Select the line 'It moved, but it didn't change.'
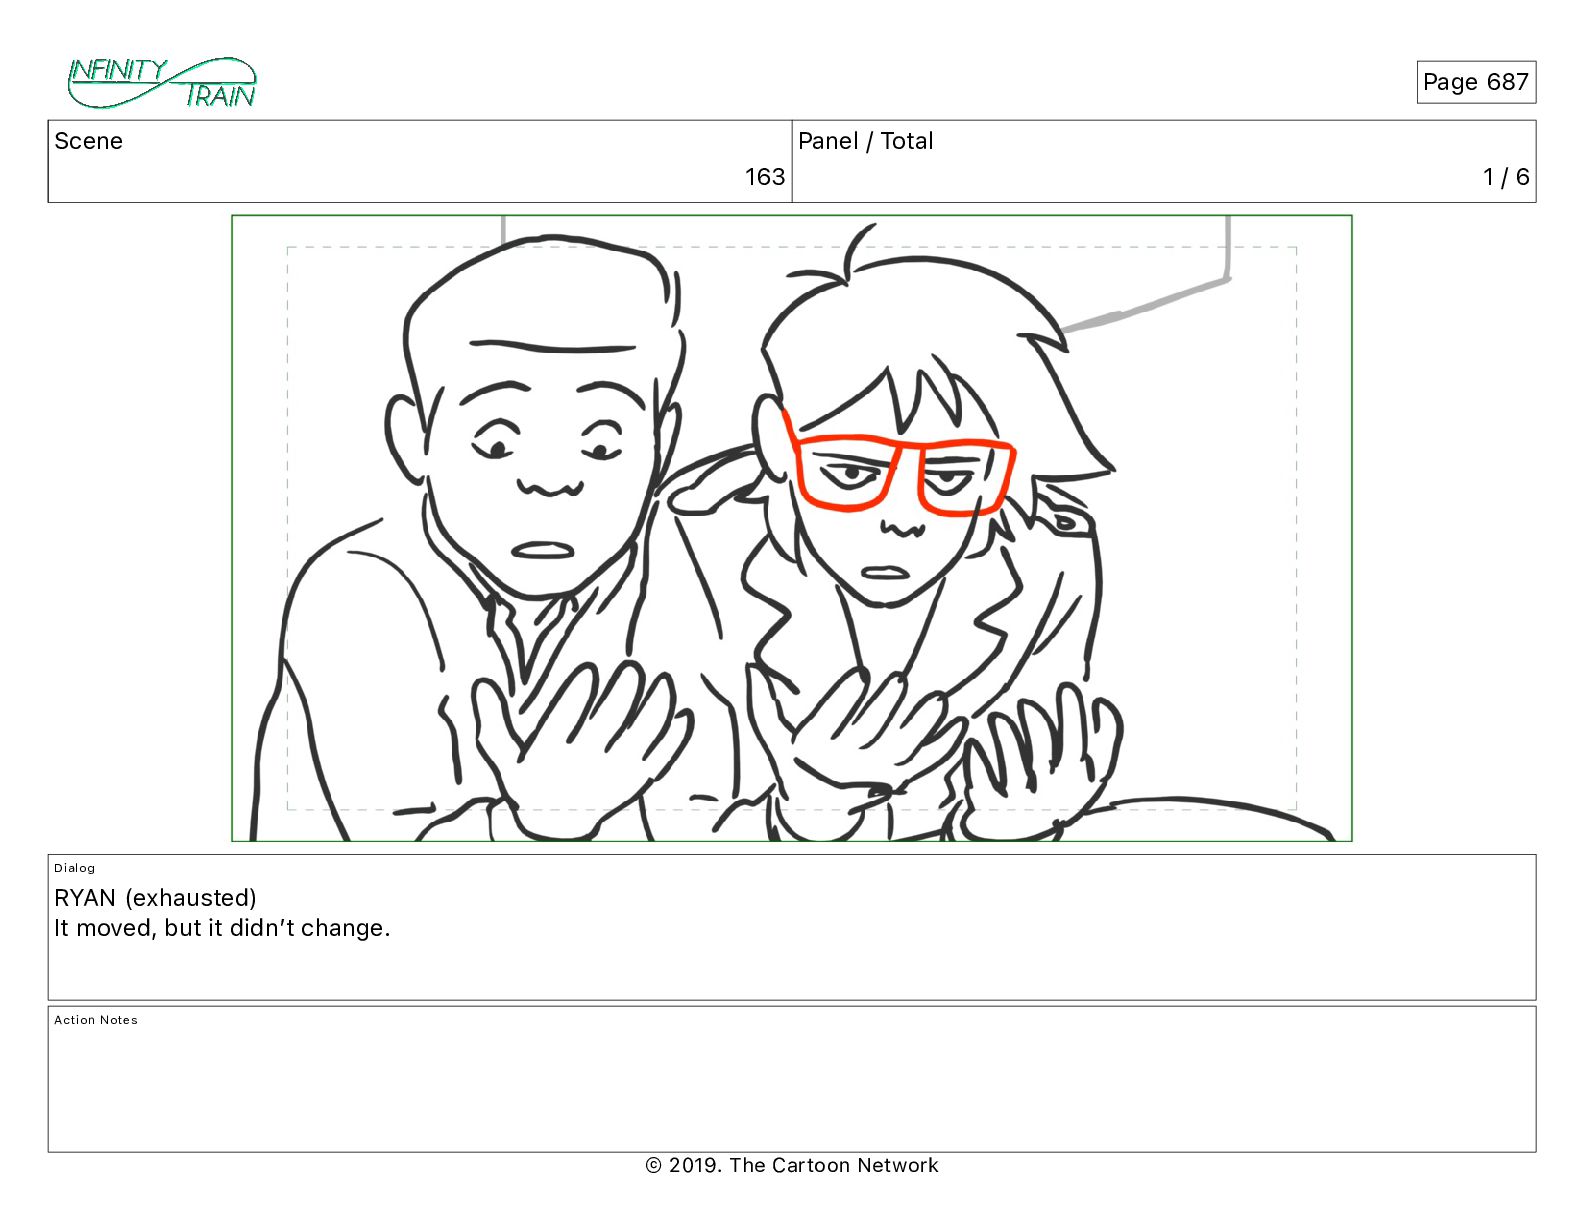The height and width of the screenshot is (1224, 1584). [222, 928]
